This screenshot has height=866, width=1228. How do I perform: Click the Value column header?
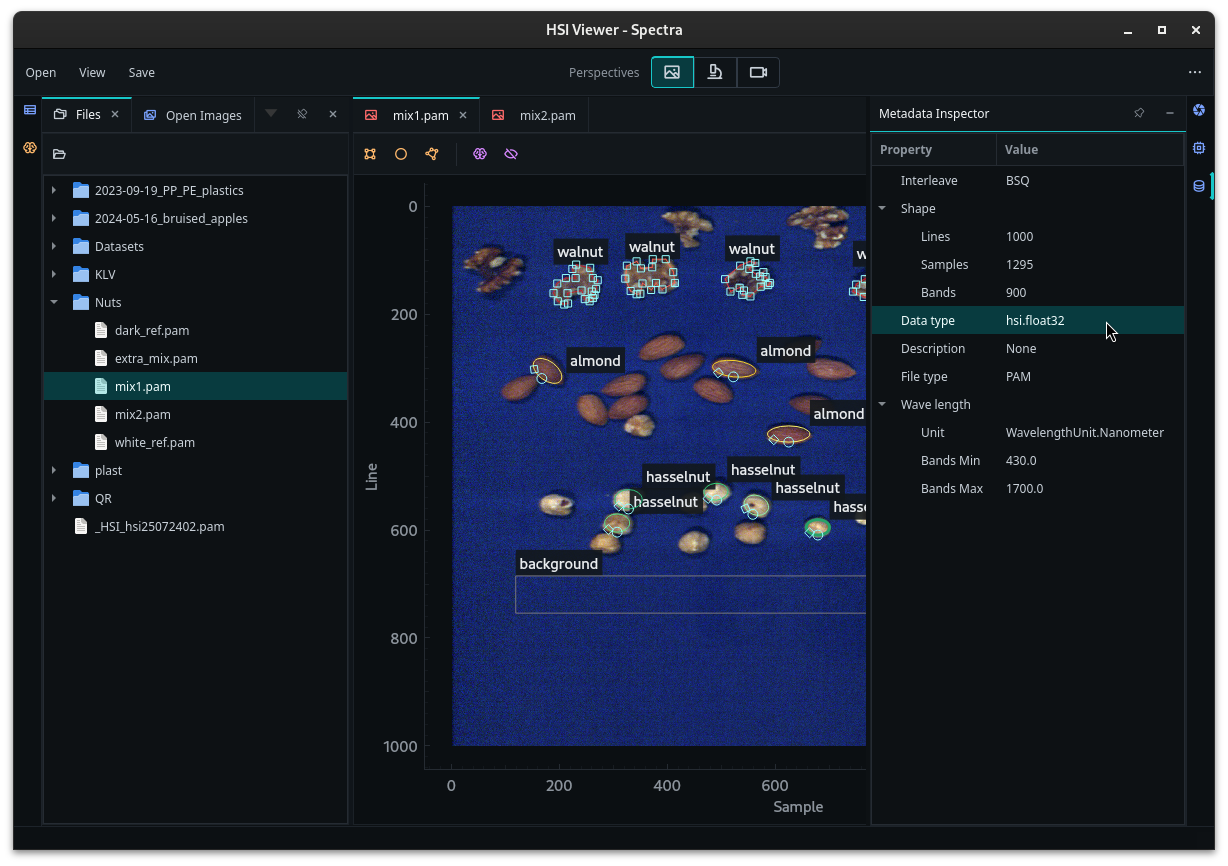[1090, 149]
